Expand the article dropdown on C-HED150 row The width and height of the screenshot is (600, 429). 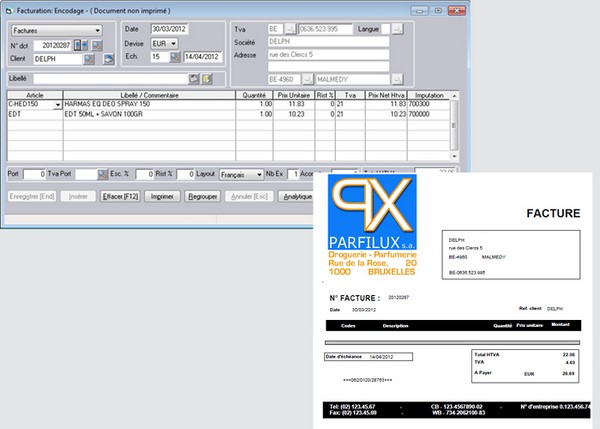point(58,104)
